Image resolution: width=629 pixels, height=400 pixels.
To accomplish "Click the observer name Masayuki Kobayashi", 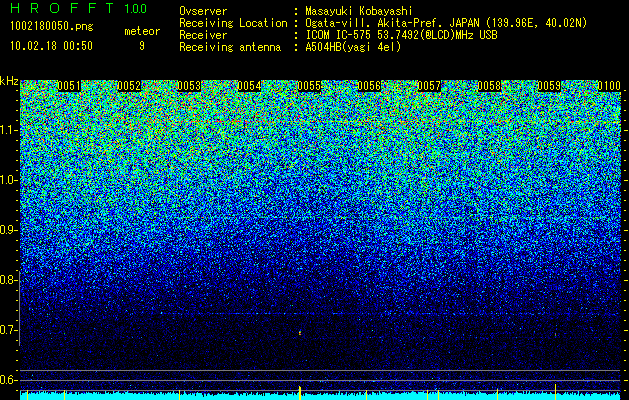I will pyautogui.click(x=359, y=11).
